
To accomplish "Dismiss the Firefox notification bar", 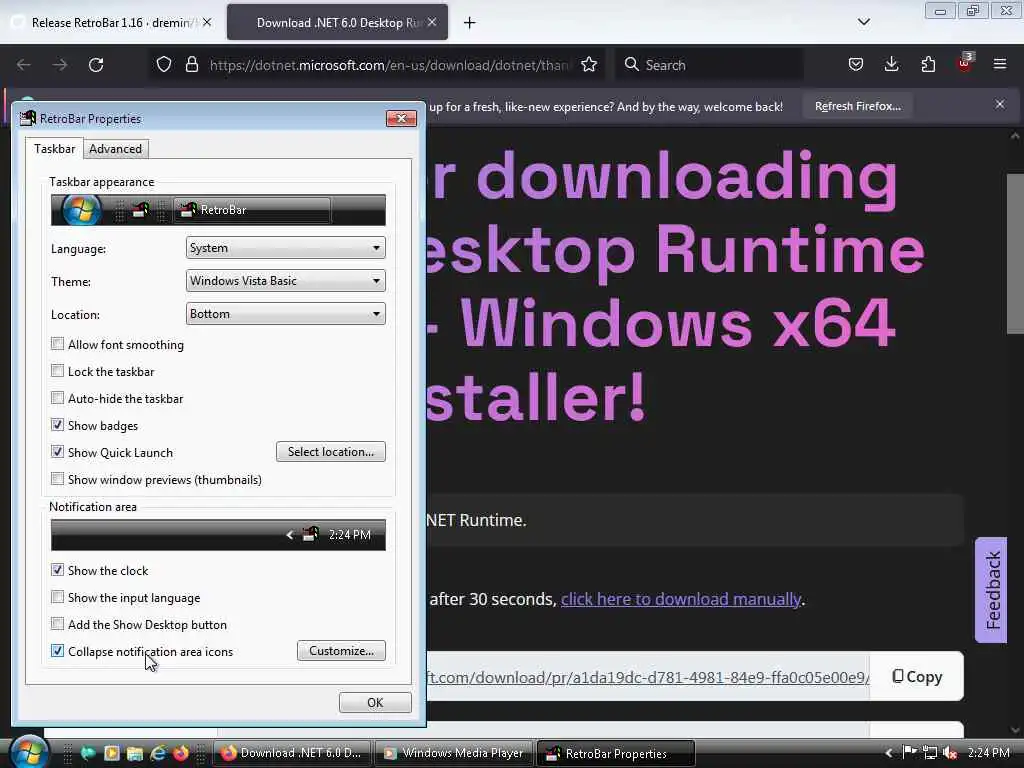I will click(x=1000, y=104).
